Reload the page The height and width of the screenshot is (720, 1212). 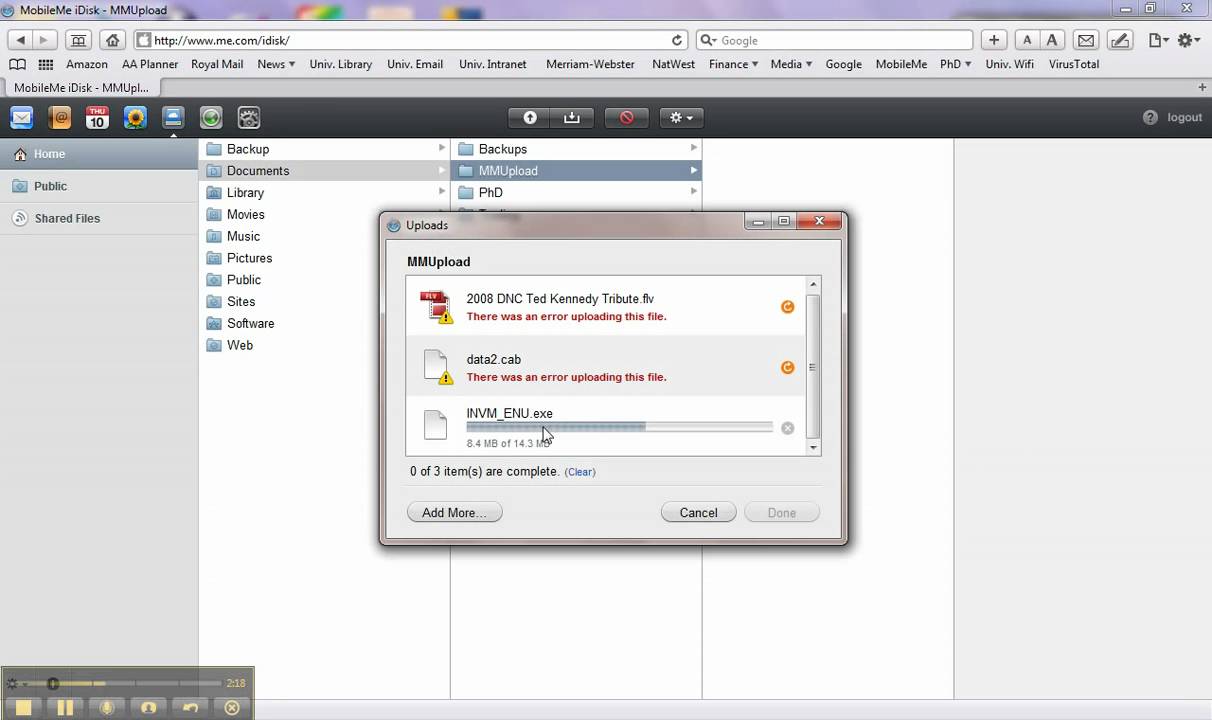coord(677,40)
